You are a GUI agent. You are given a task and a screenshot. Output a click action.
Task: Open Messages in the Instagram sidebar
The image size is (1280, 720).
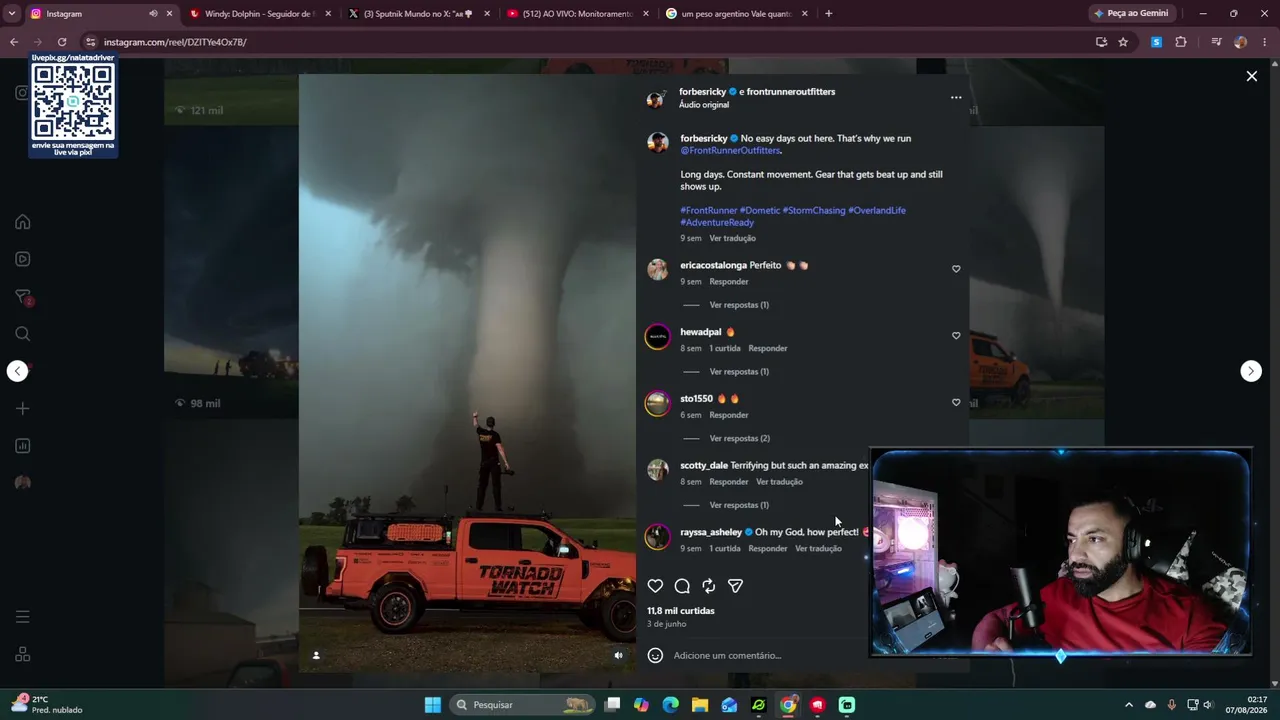[23, 297]
